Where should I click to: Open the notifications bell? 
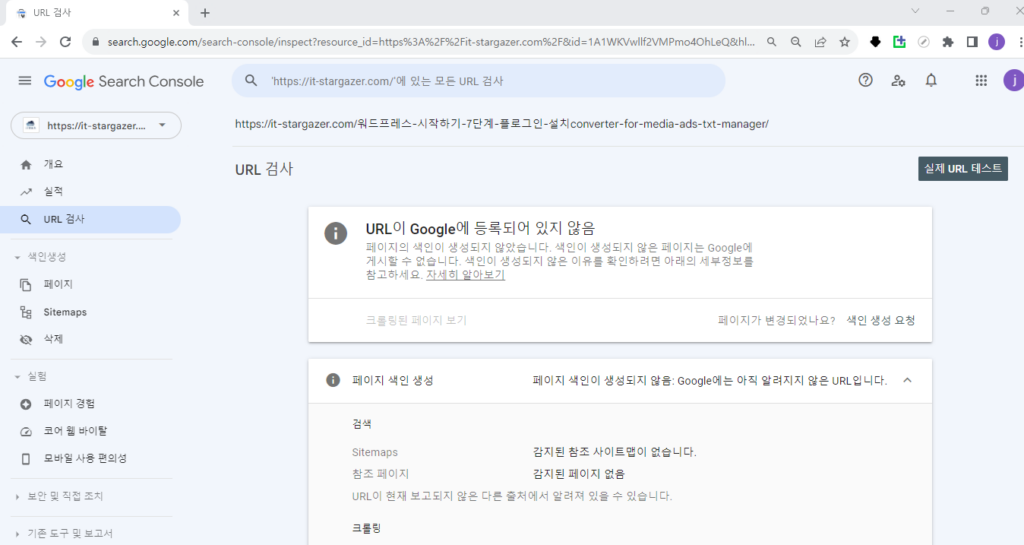[x=931, y=80]
